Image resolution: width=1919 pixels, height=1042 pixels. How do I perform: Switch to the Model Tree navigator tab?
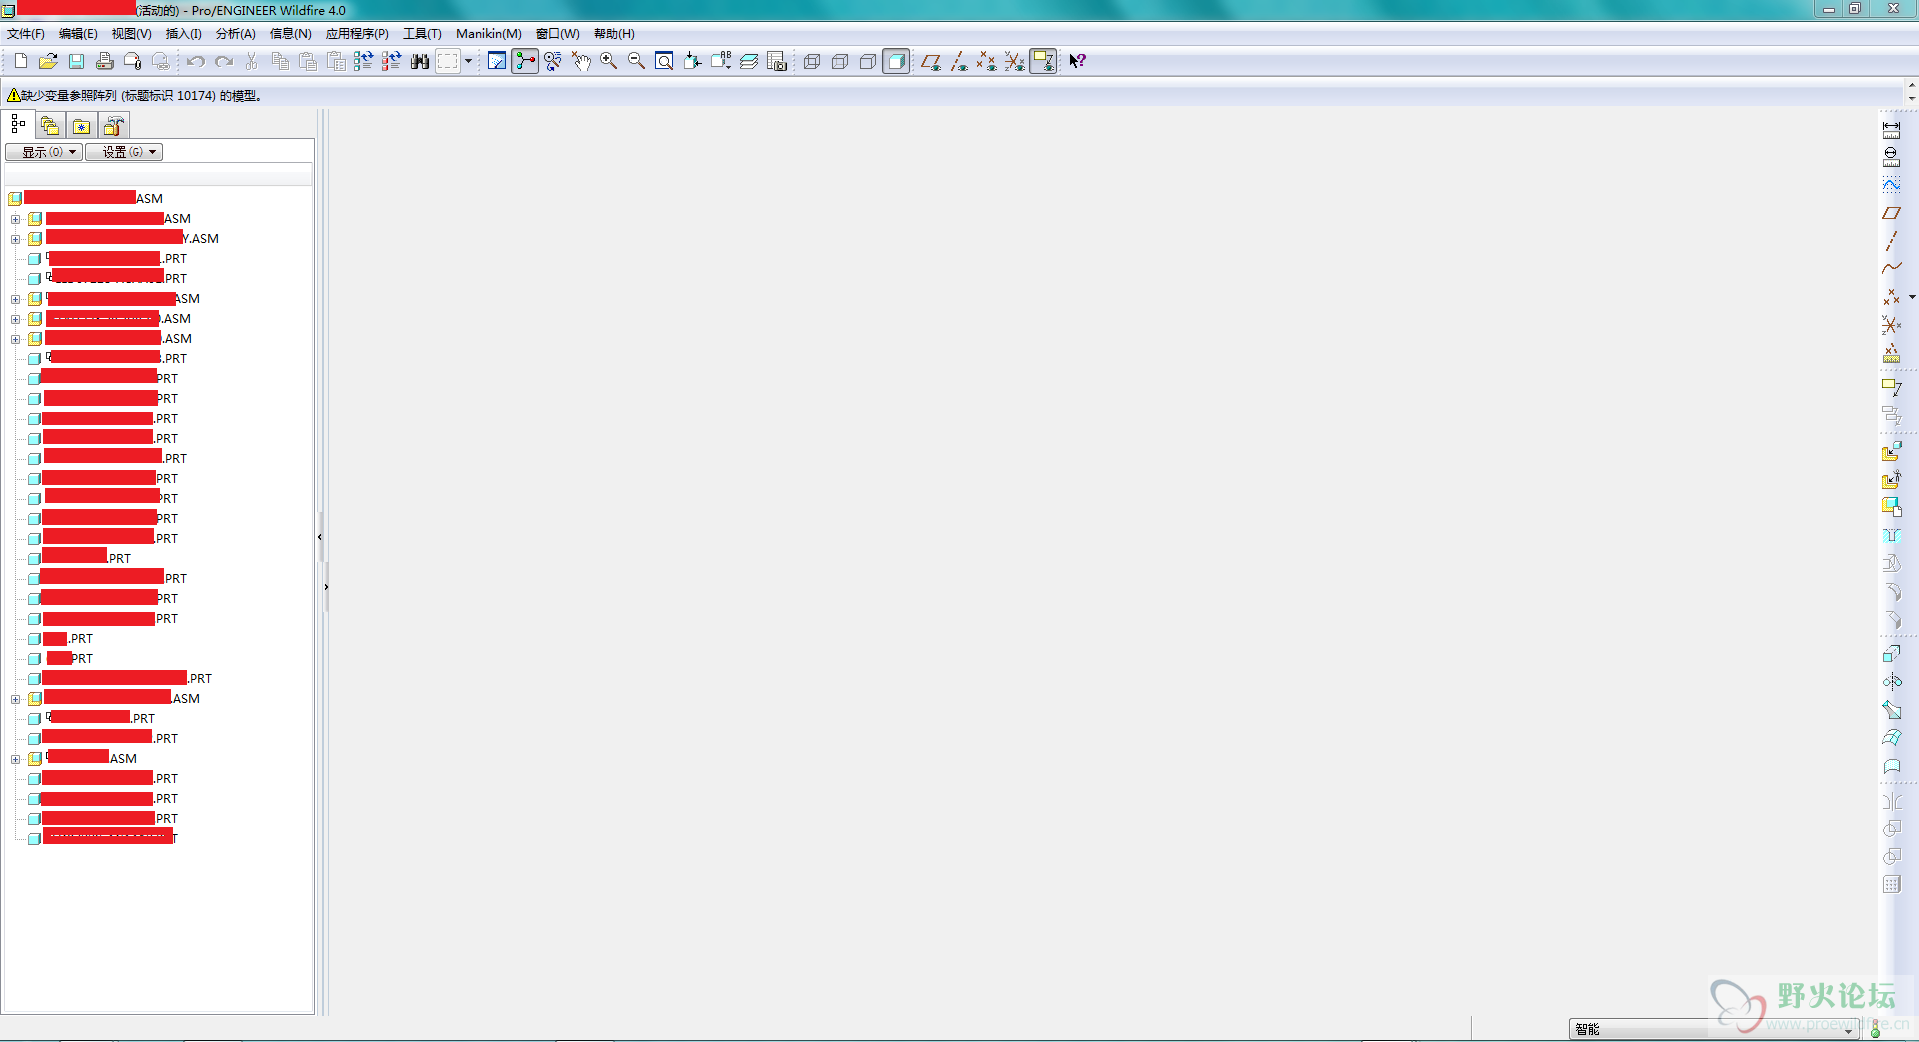point(18,124)
